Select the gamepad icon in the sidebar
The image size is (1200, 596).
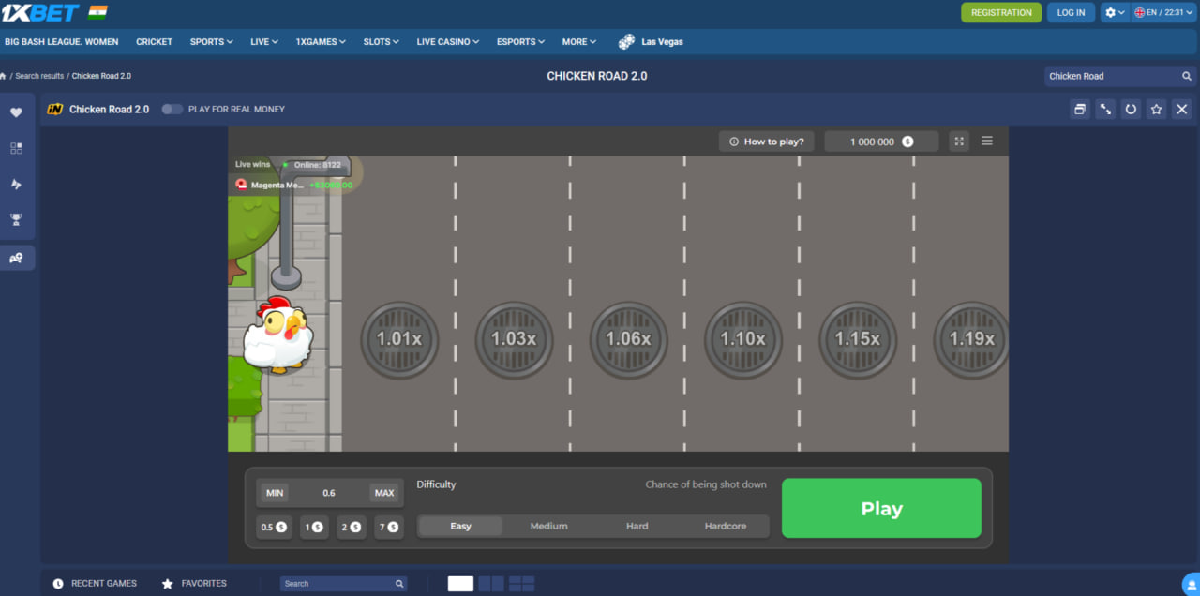click(17, 257)
